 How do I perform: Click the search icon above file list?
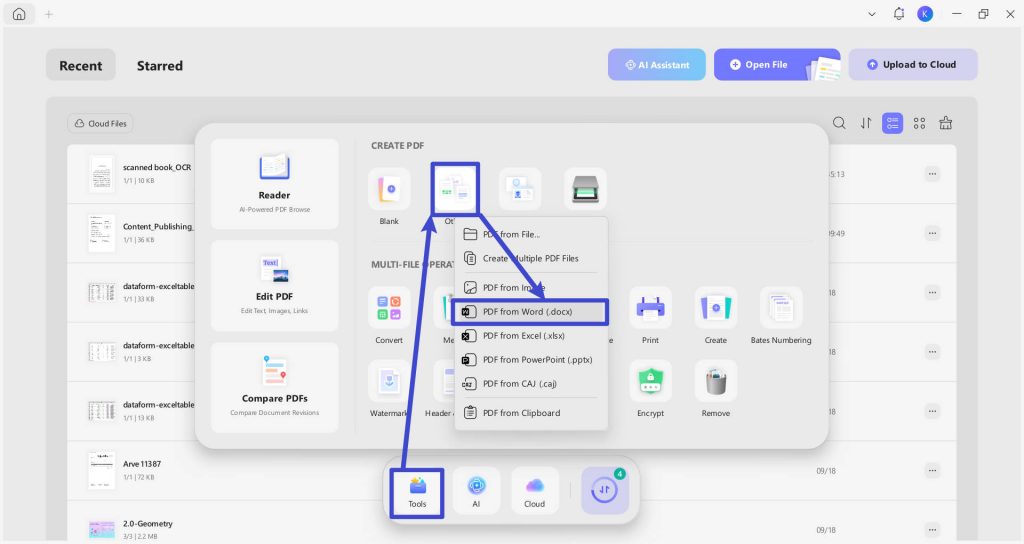pos(839,123)
